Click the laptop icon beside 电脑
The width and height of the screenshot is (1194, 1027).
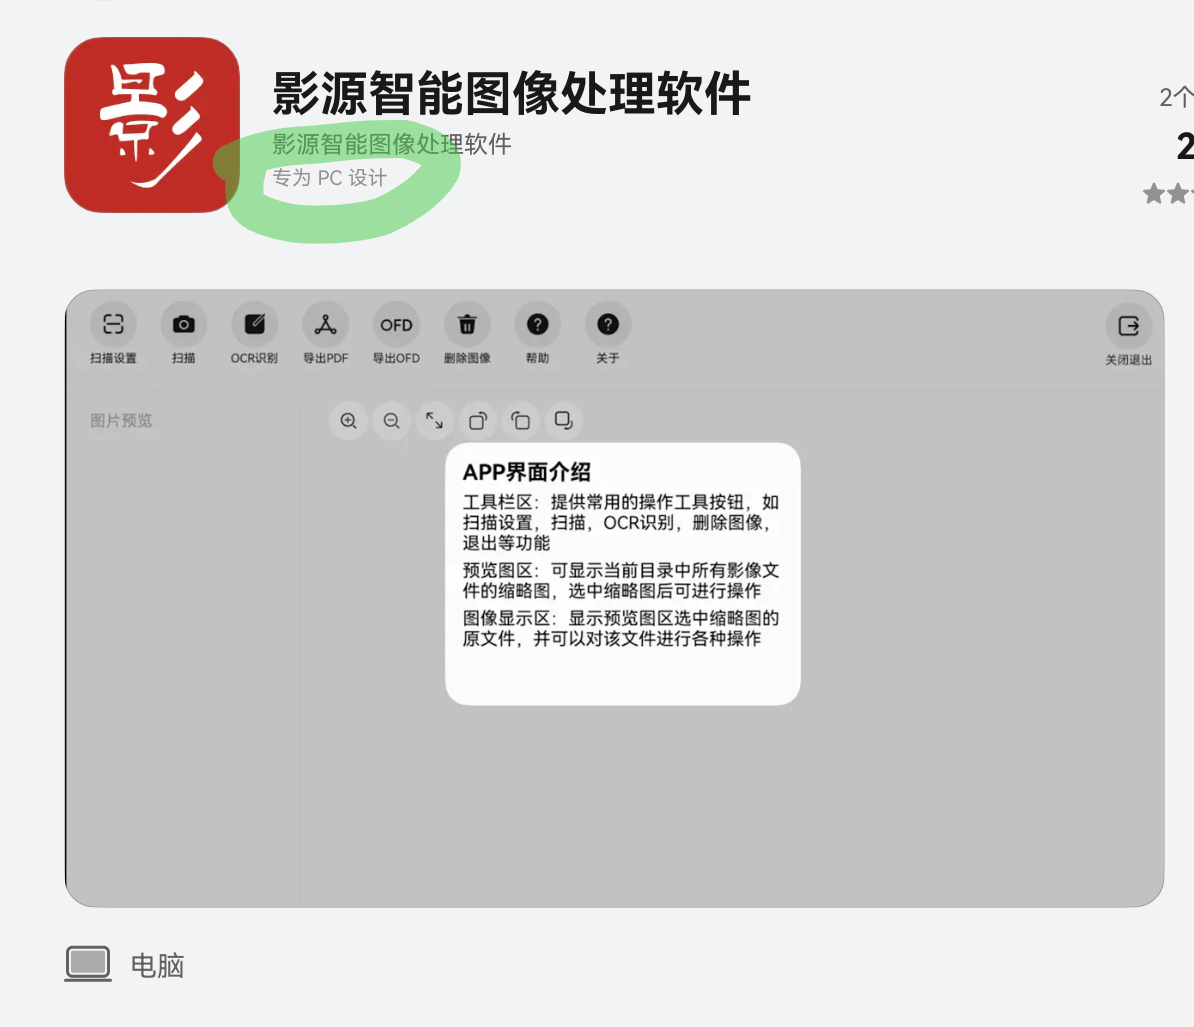[87, 963]
